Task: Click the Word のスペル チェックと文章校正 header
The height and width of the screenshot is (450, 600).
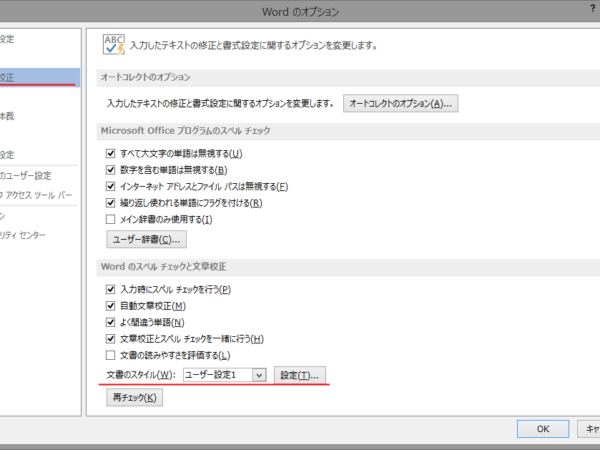Action: pos(163,266)
